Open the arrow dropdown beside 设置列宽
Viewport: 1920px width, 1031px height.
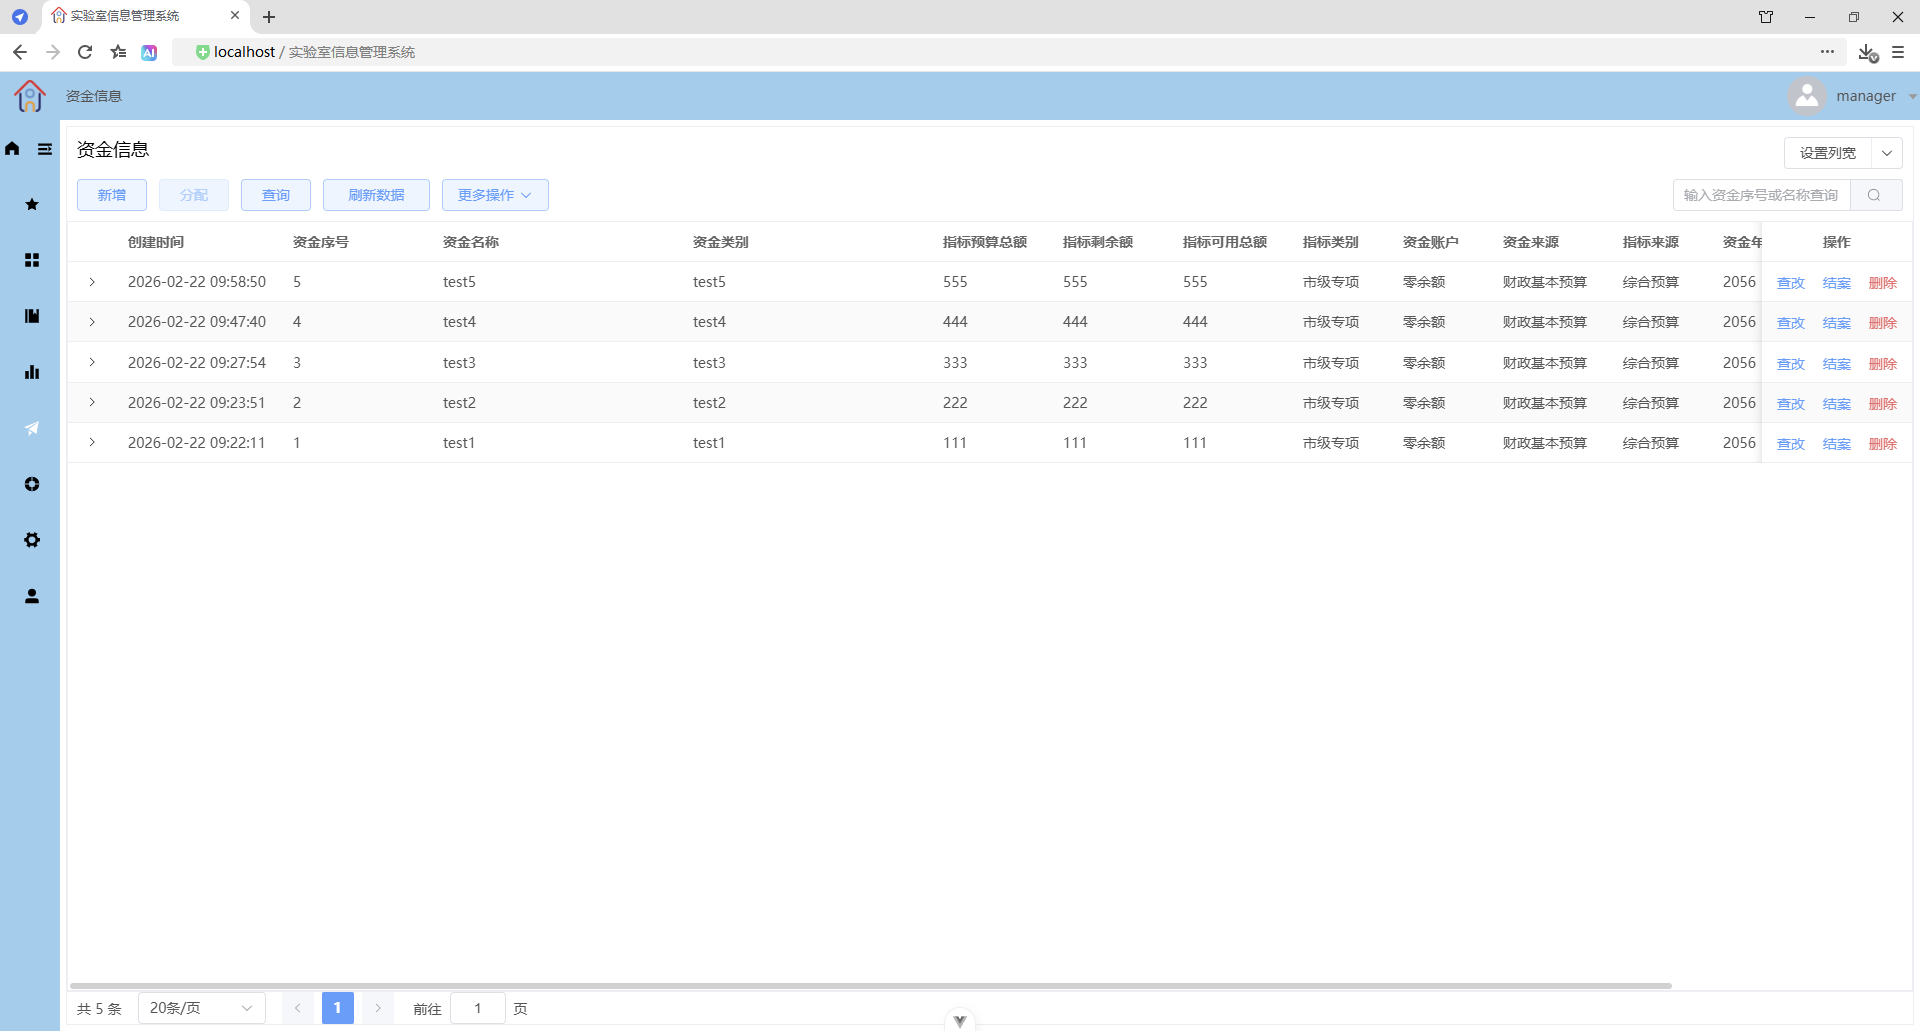click(x=1887, y=153)
